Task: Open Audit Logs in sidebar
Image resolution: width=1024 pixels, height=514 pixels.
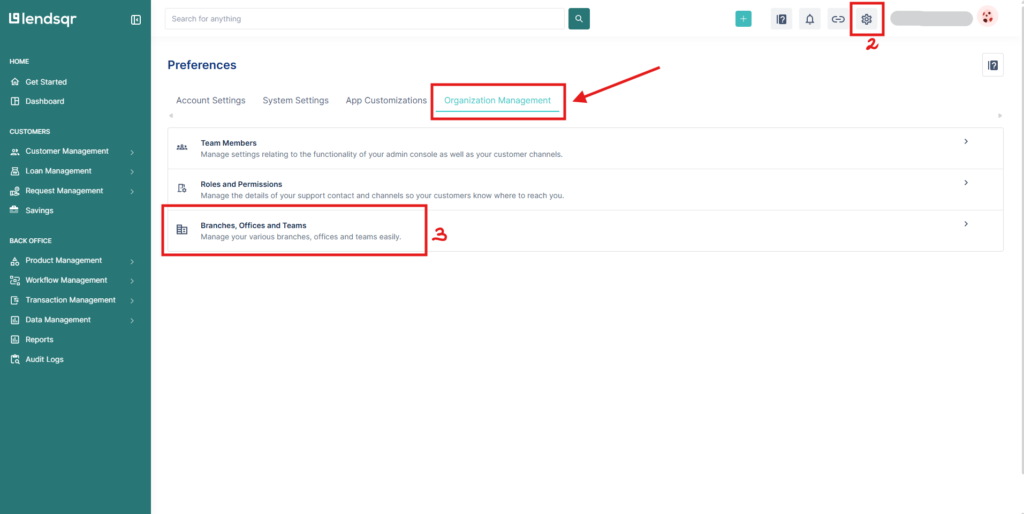Action: point(44,359)
